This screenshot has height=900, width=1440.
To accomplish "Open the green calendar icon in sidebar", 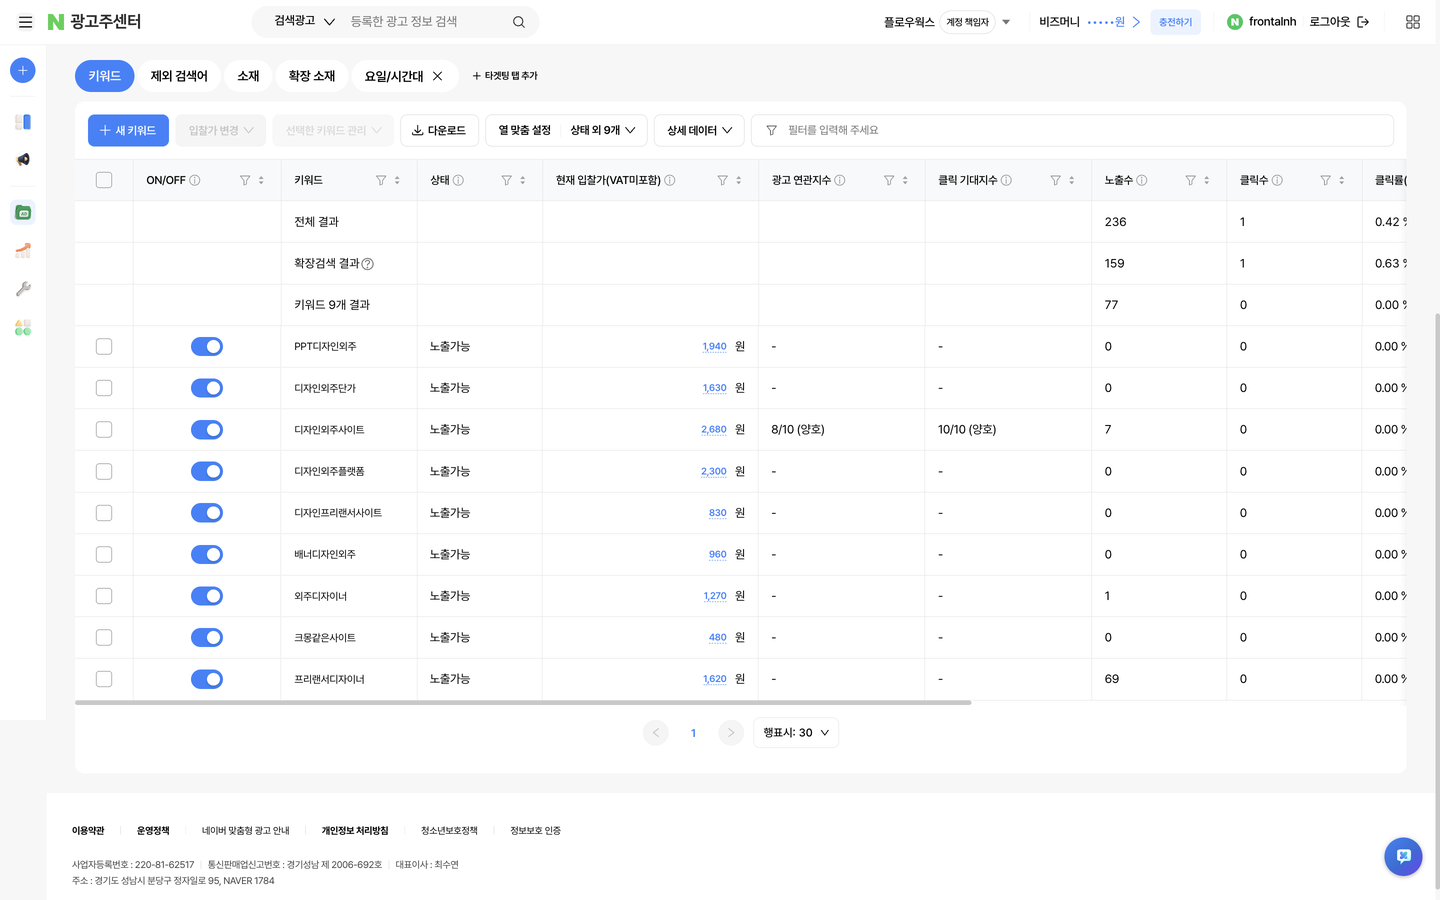I will 23,212.
